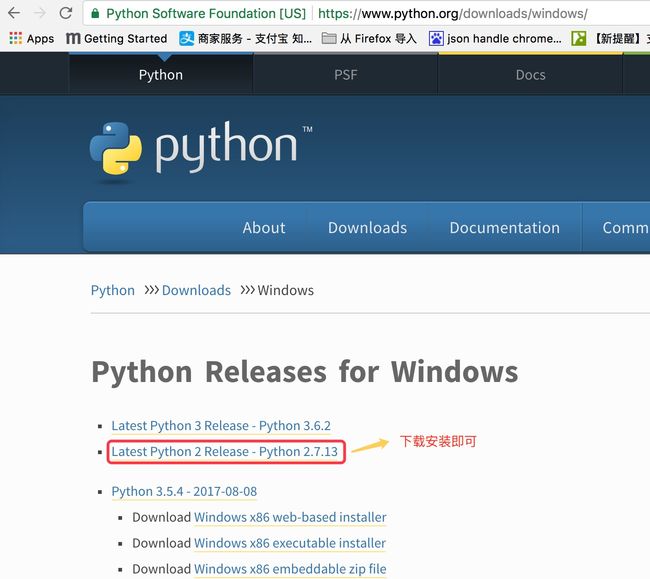Click the Windows breadcrumb text
The image size is (650, 579).
pyautogui.click(x=286, y=290)
